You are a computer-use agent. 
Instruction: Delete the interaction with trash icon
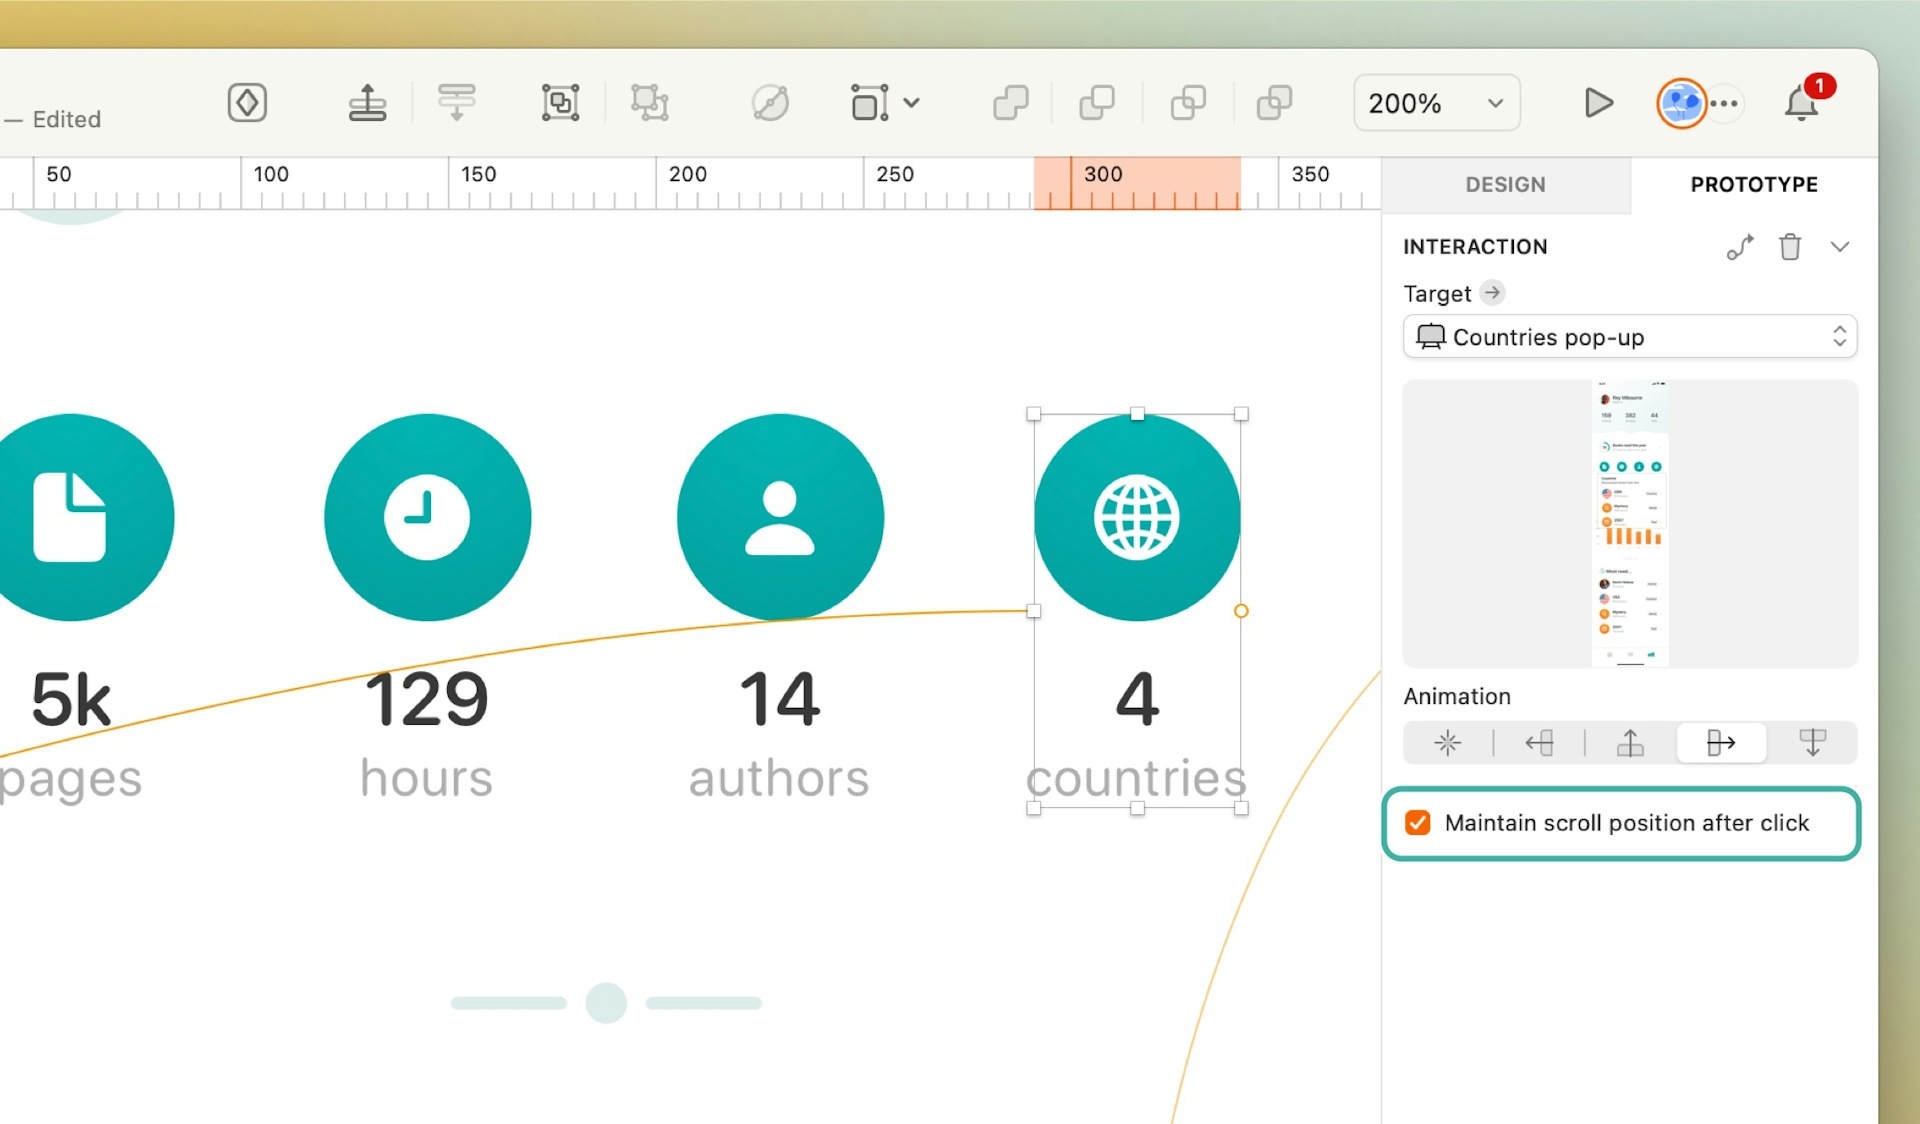click(1790, 247)
